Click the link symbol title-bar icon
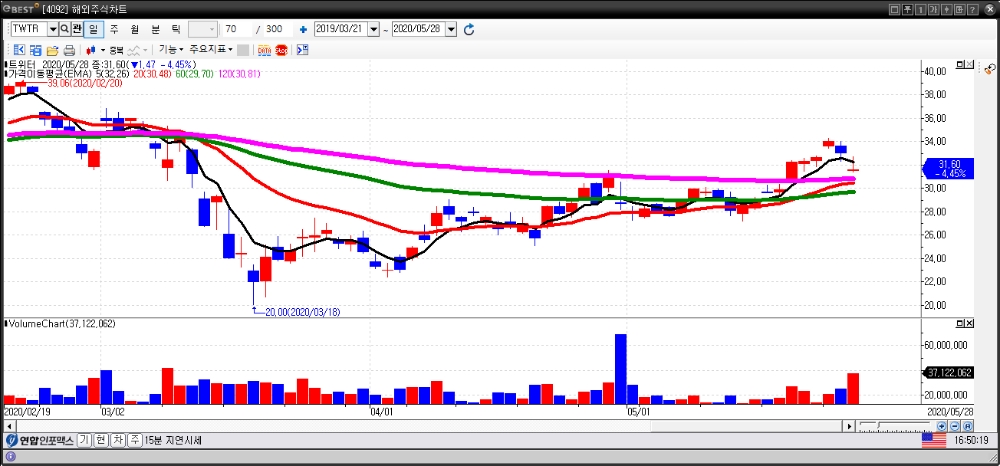The image size is (1000, 466). 946,9
